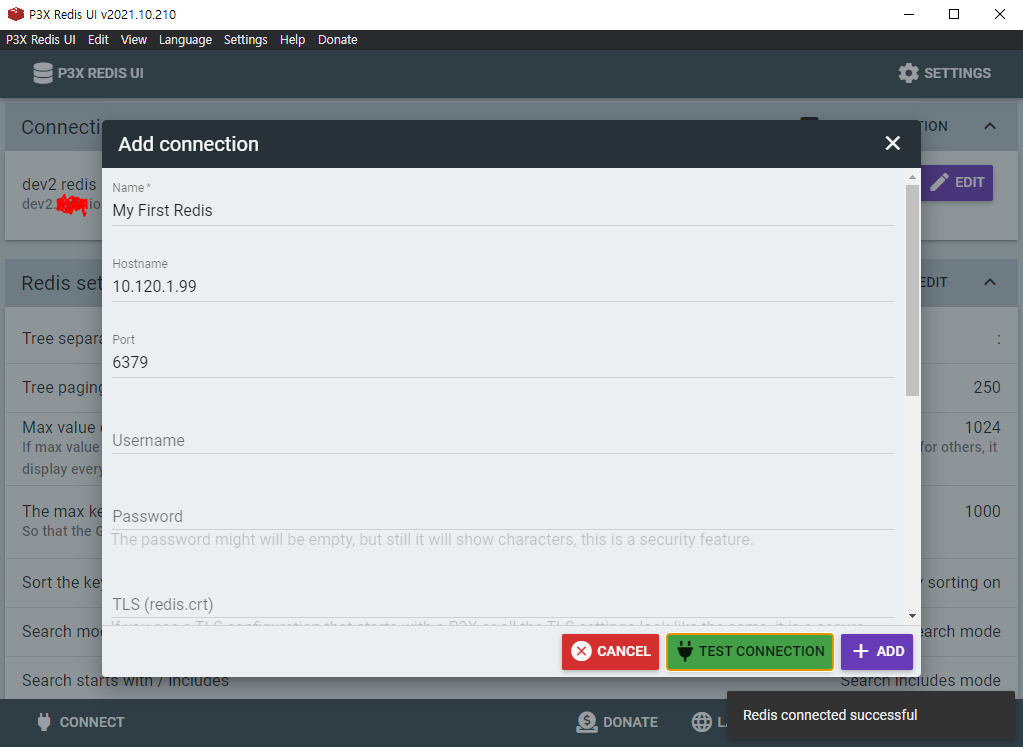This screenshot has height=747, width=1023.
Task: Click the plug icon on Connect
Action: point(44,722)
